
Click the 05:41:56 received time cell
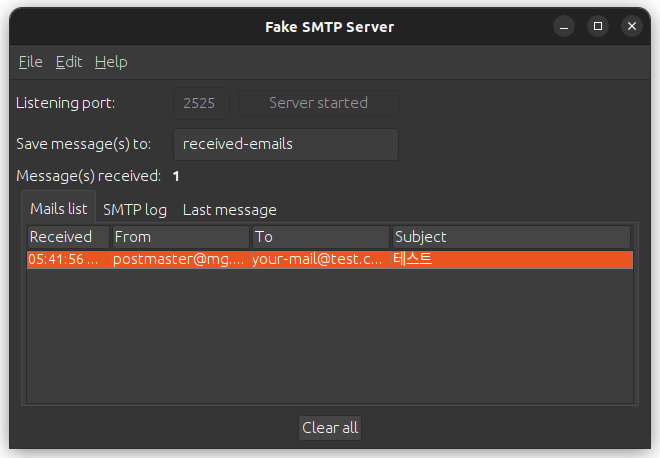65,260
